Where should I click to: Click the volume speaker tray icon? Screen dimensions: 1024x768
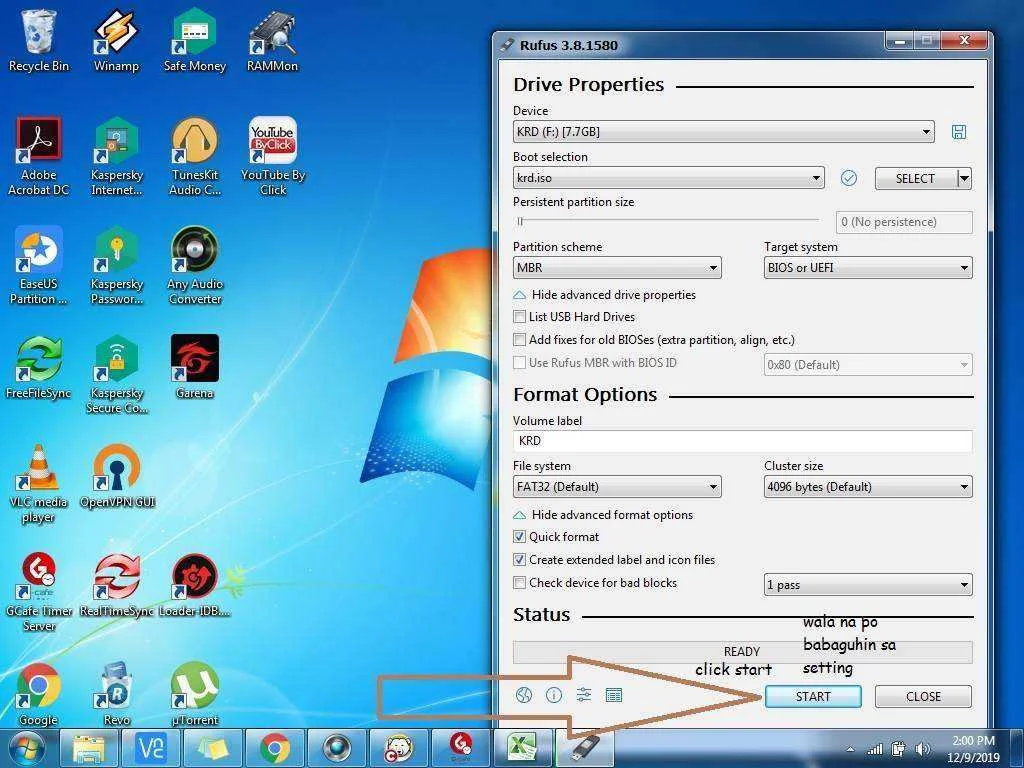pyautogui.click(x=922, y=749)
